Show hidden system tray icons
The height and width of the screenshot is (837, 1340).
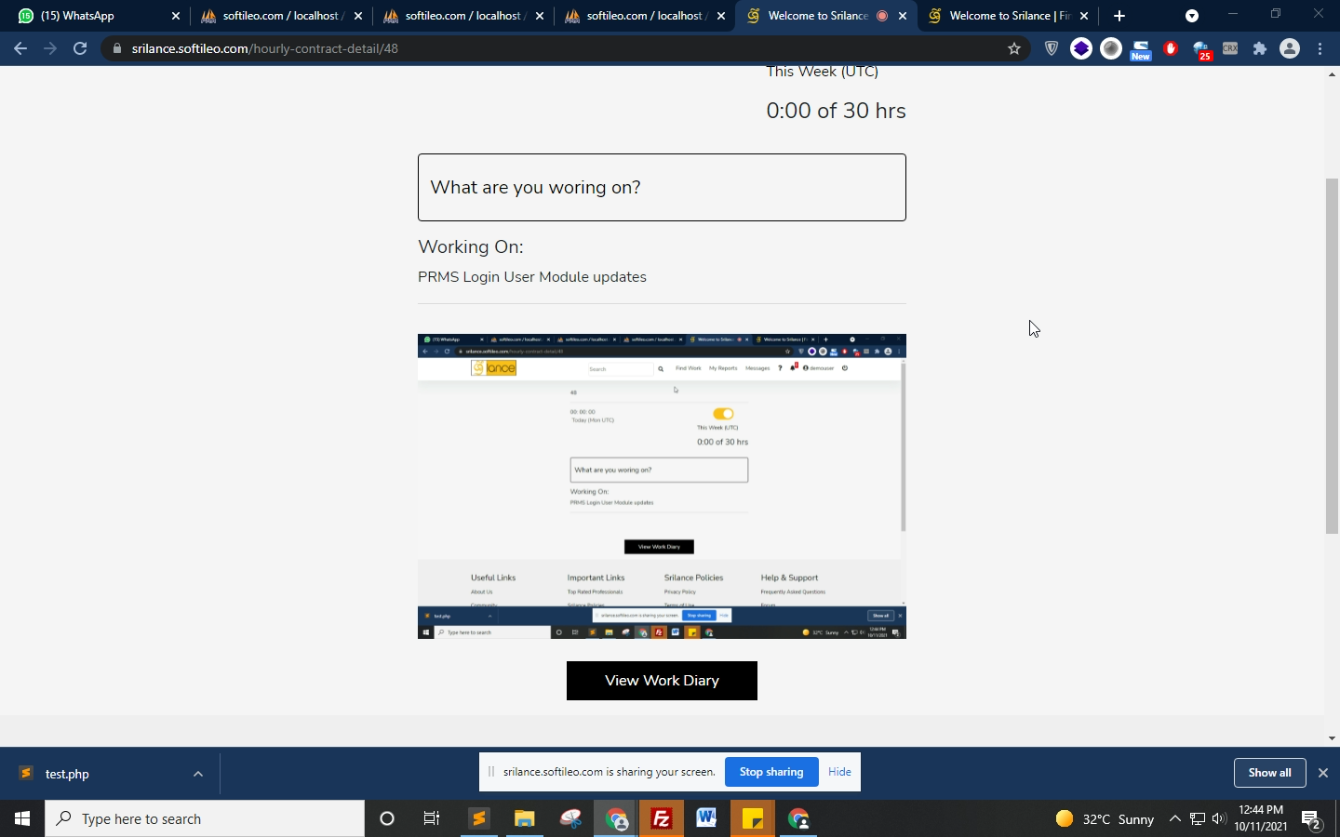tap(1175, 819)
